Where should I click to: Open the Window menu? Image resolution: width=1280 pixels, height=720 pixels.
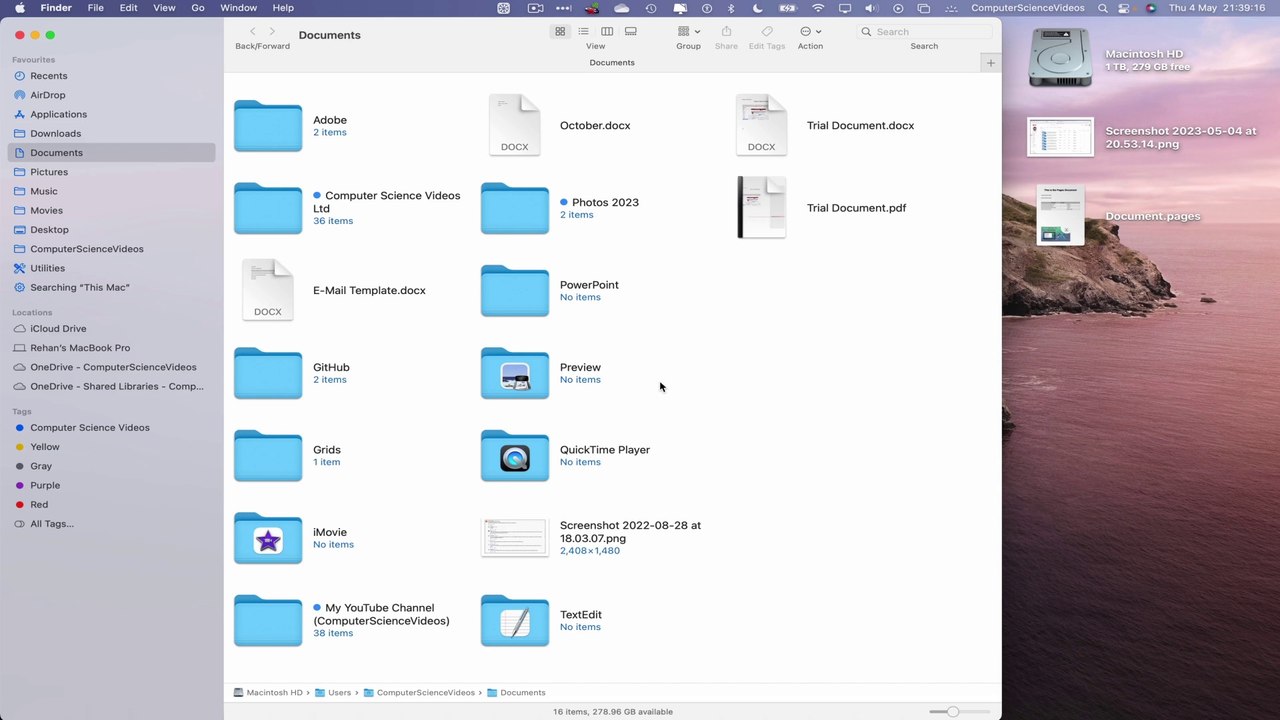[238, 8]
